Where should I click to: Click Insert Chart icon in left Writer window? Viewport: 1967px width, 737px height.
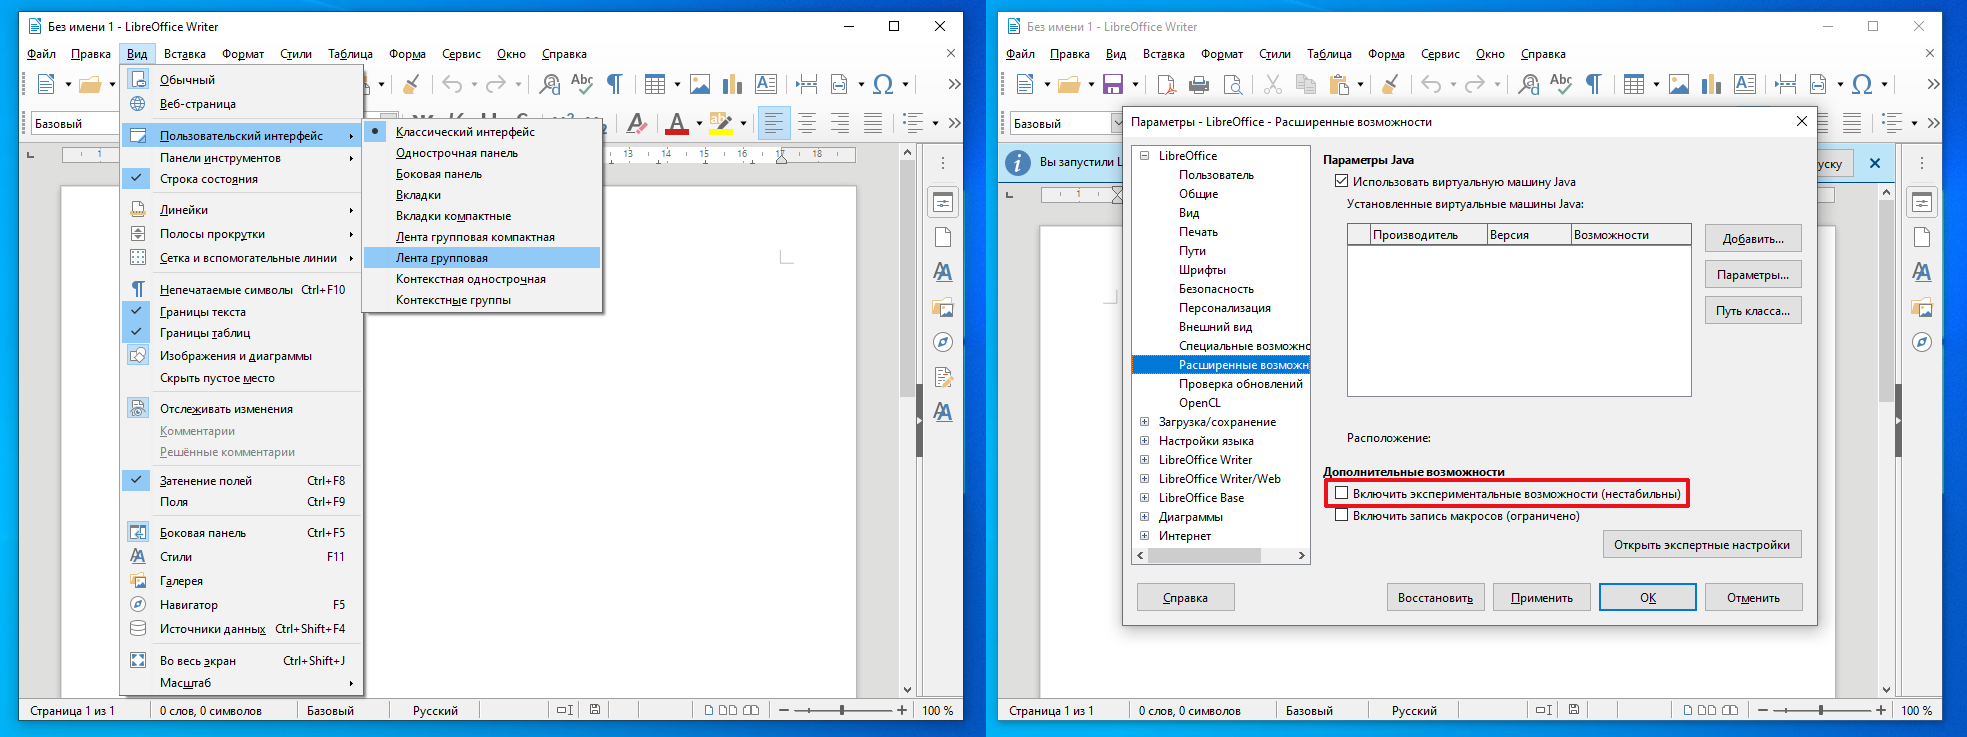coord(733,84)
